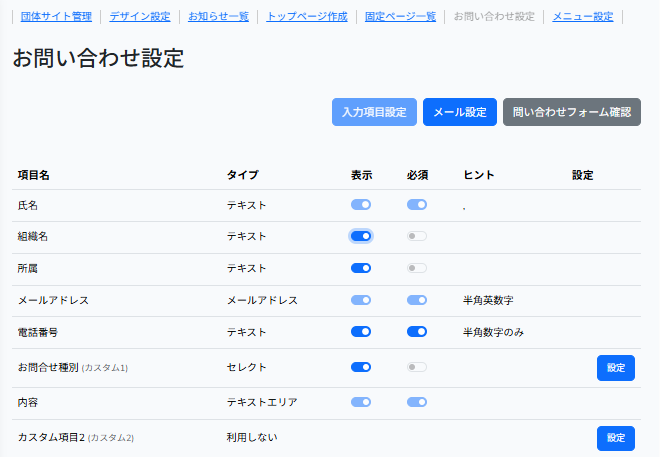Make お問合せ種別 a required field
The height and width of the screenshot is (457, 660).
point(417,367)
